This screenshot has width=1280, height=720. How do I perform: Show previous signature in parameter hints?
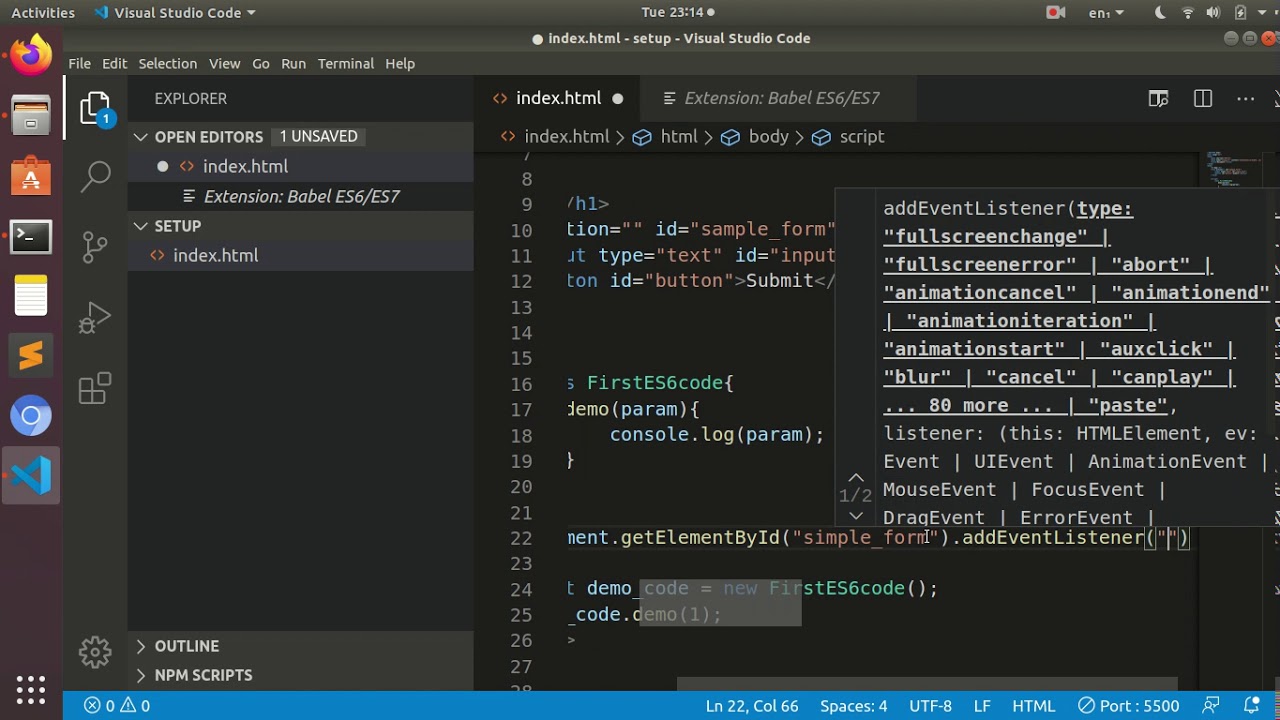(x=856, y=478)
